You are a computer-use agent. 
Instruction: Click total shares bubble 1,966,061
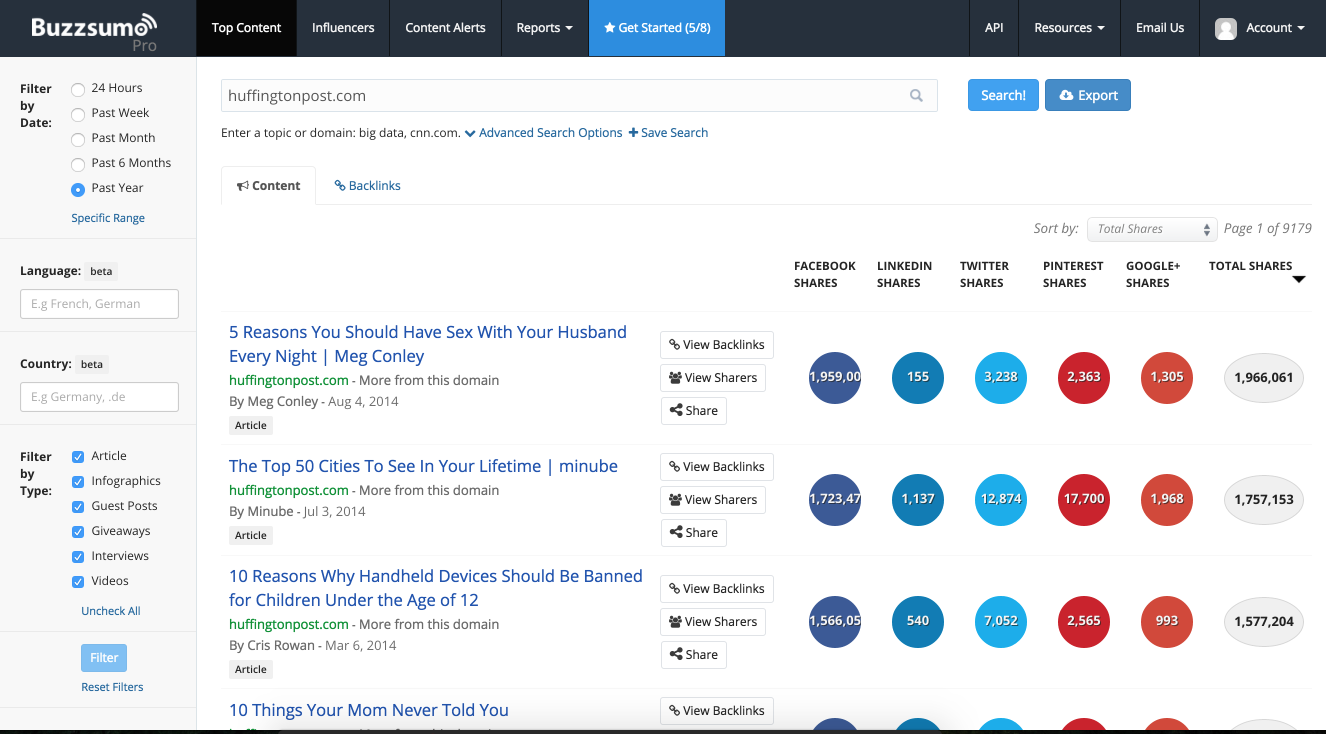(1264, 377)
